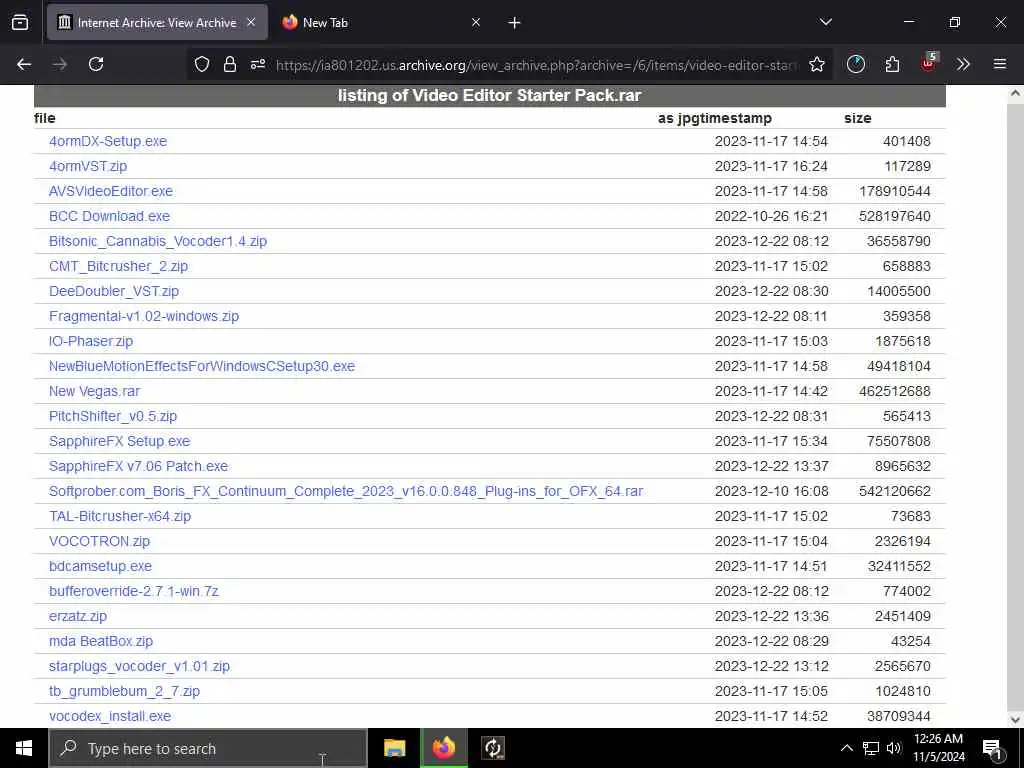View site security padlock info
The height and width of the screenshot is (768, 1024).
230,64
